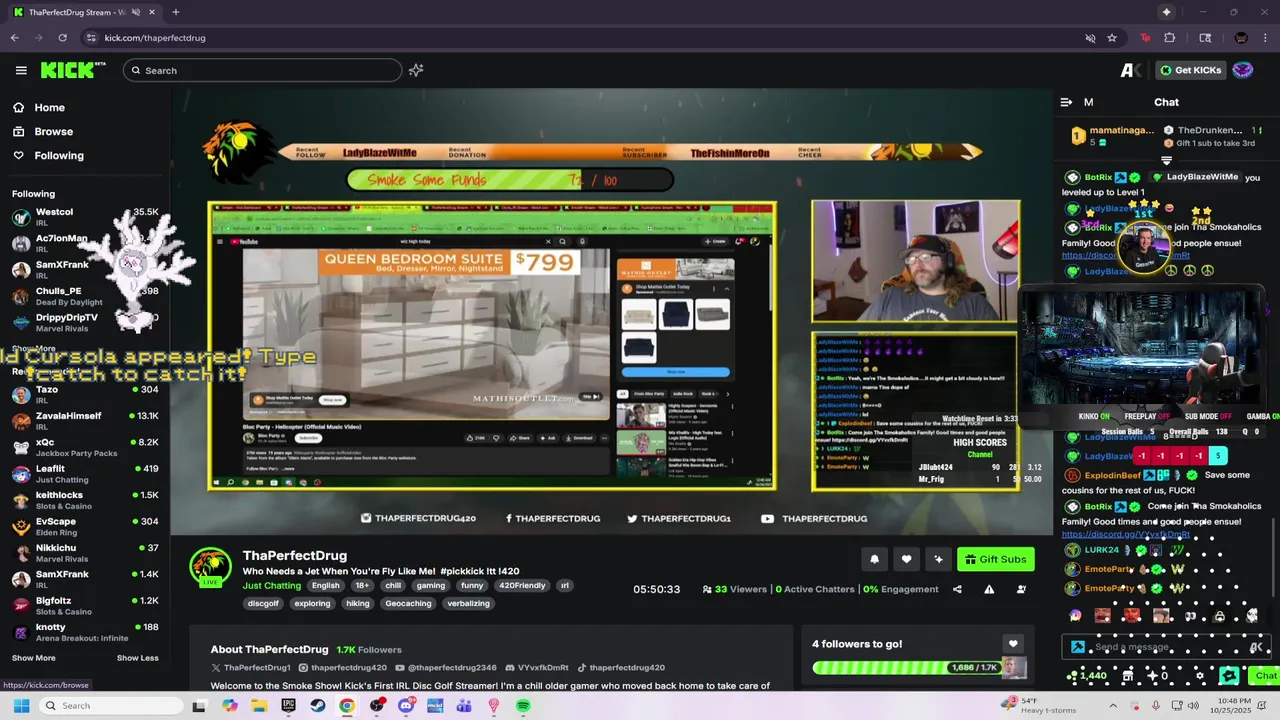Open the 1,440 channel points balance
1280x720 pixels.
[1087, 676]
